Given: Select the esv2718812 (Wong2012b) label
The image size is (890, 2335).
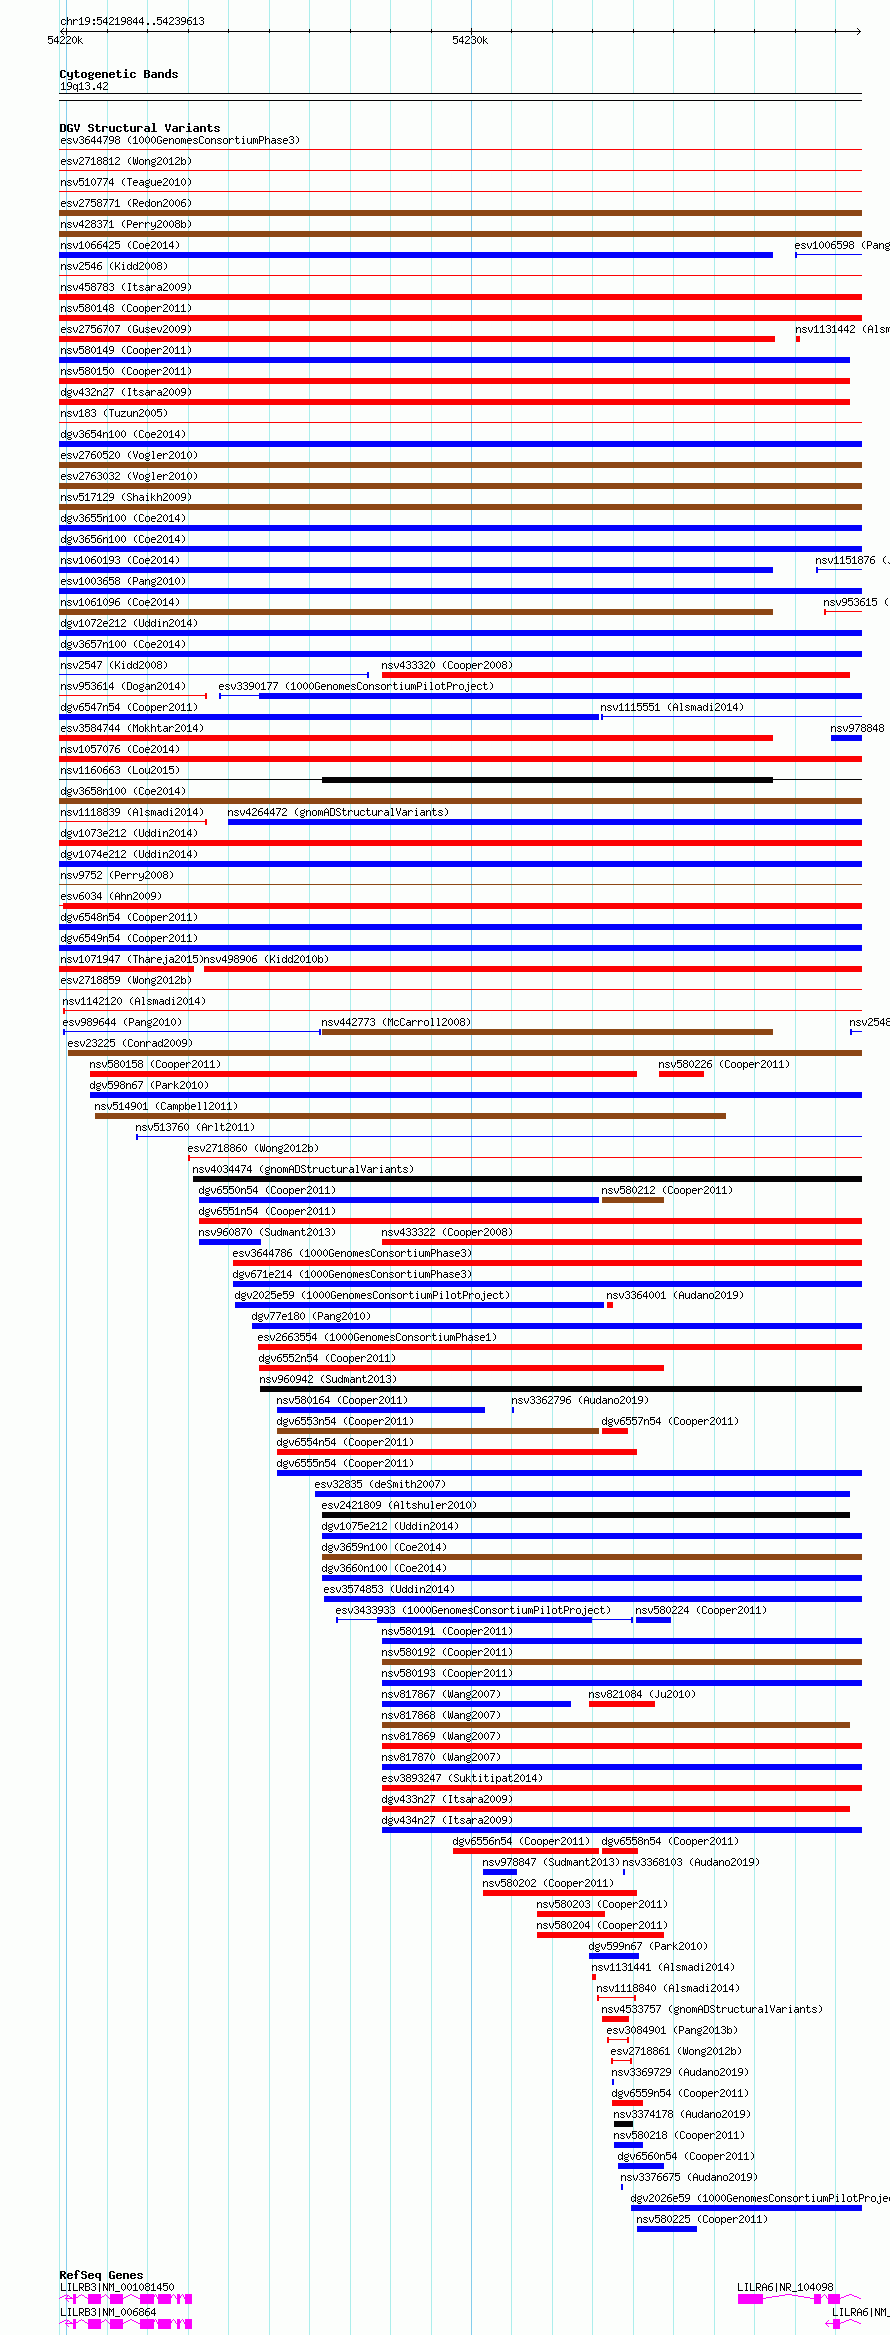Looking at the screenshot, I should 126,161.
